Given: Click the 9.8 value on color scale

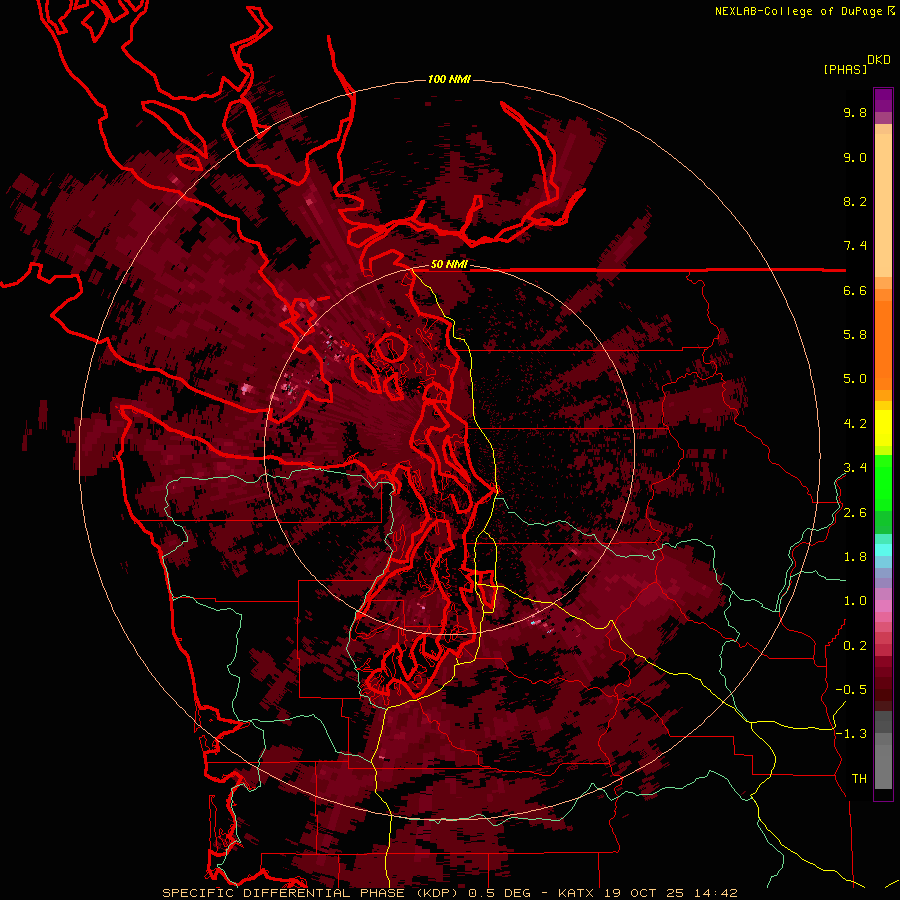Looking at the screenshot, I should pyautogui.click(x=855, y=112).
